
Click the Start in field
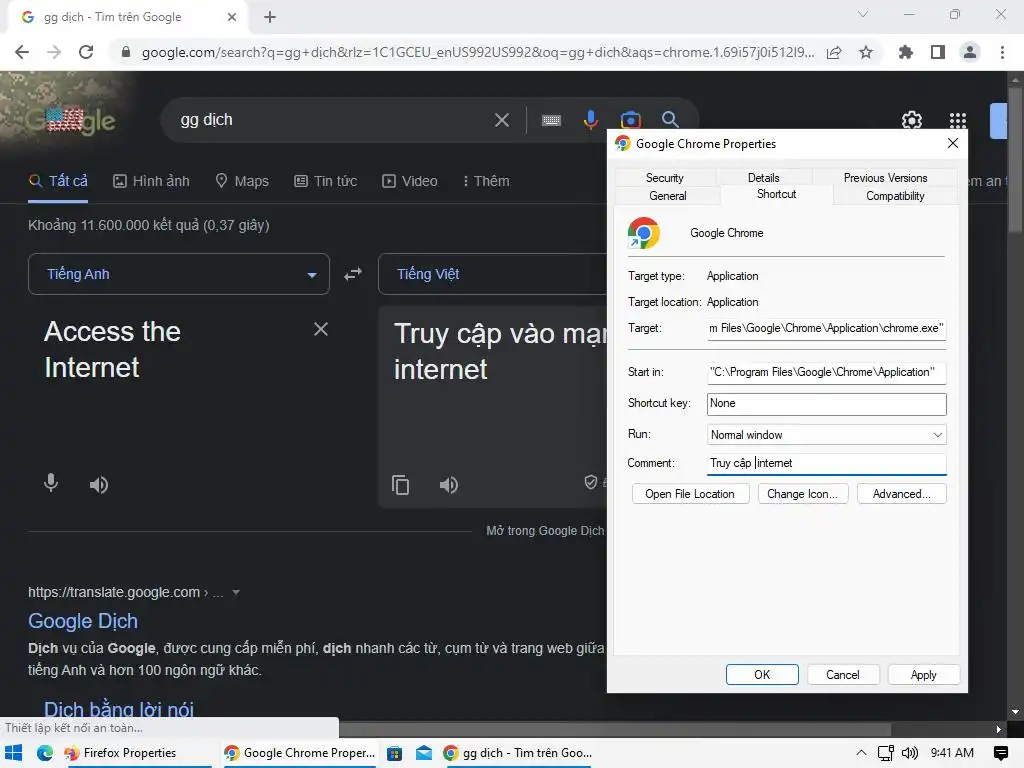[826, 372]
